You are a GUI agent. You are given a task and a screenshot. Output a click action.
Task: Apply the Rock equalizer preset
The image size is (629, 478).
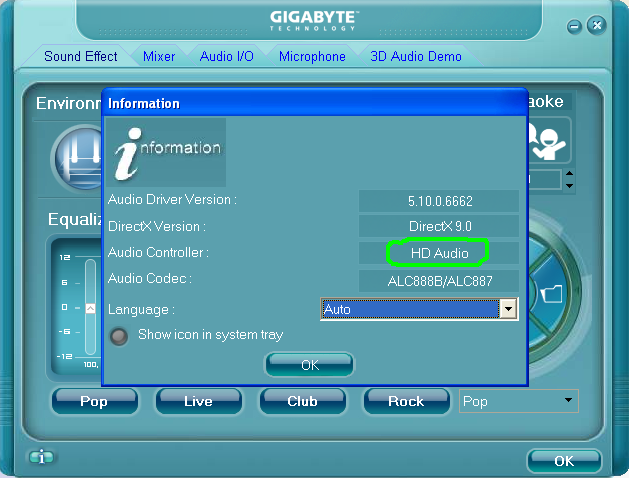pyautogui.click(x=406, y=401)
